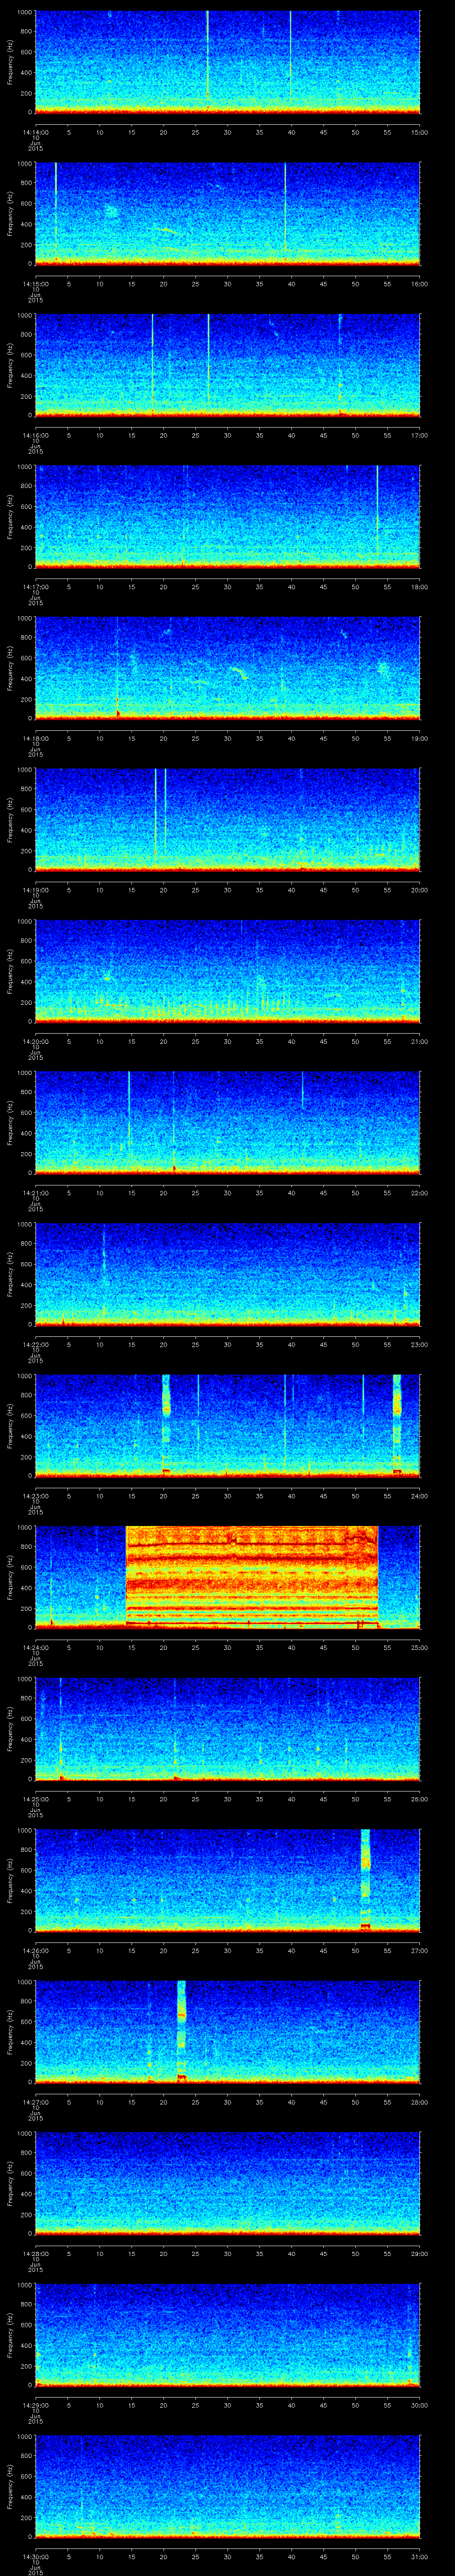
Task: Click the 14:14:00 start time label
Action: 35,132
